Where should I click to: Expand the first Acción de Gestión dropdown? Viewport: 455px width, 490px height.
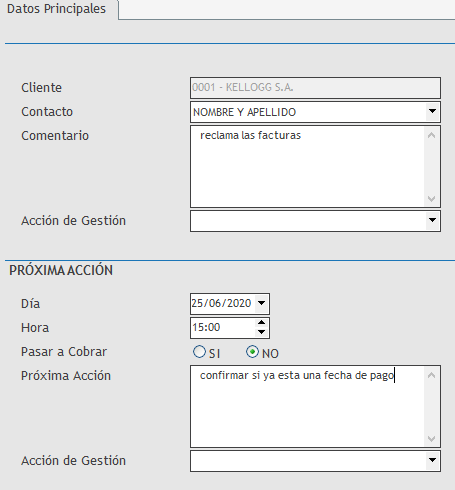(x=432, y=220)
